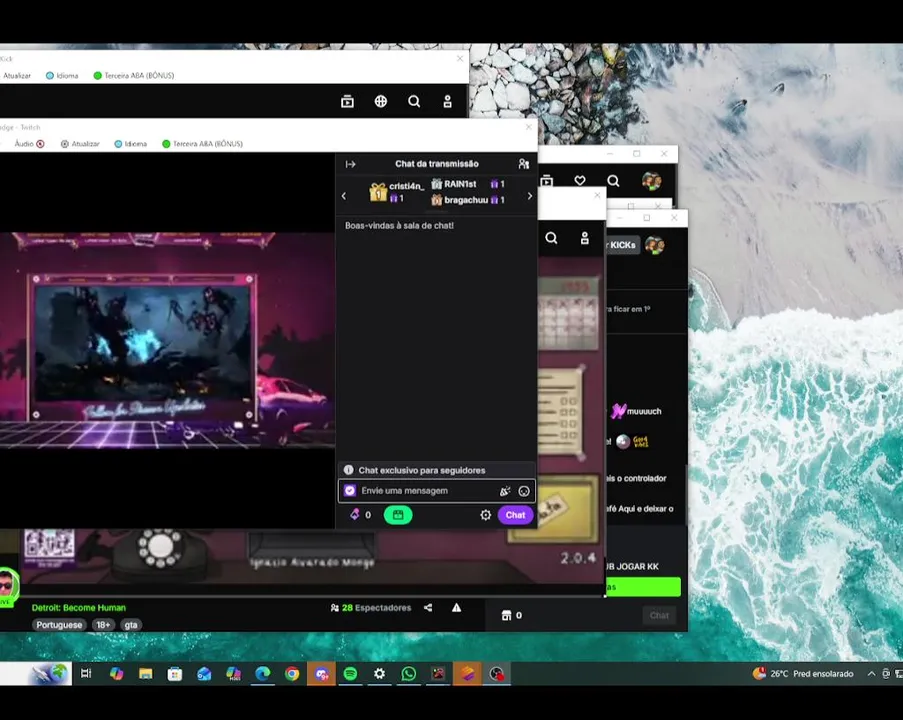Show next gift leaderboard entries in chat
This screenshot has height=720, width=903.
[x=530, y=196]
